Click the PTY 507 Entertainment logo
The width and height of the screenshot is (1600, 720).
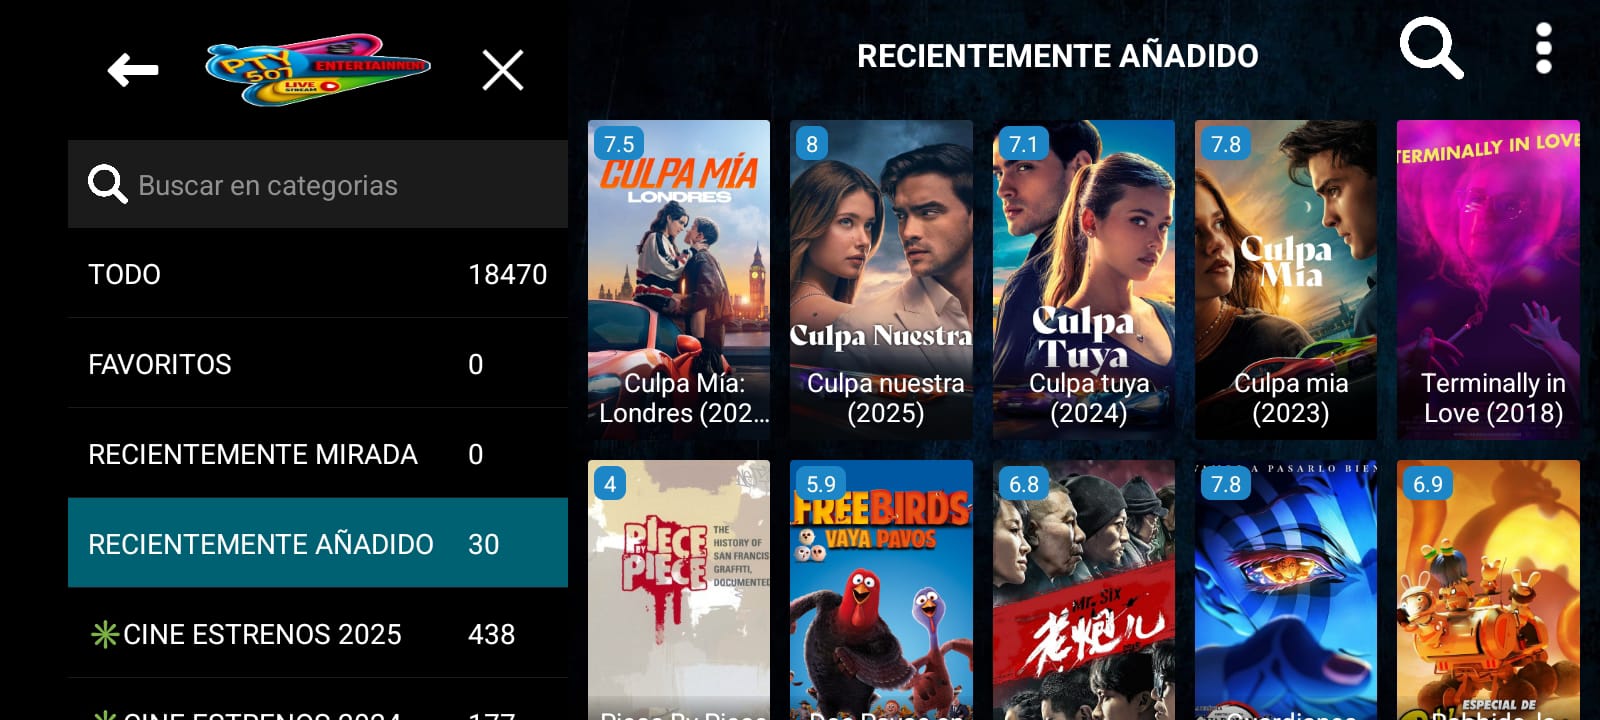318,69
